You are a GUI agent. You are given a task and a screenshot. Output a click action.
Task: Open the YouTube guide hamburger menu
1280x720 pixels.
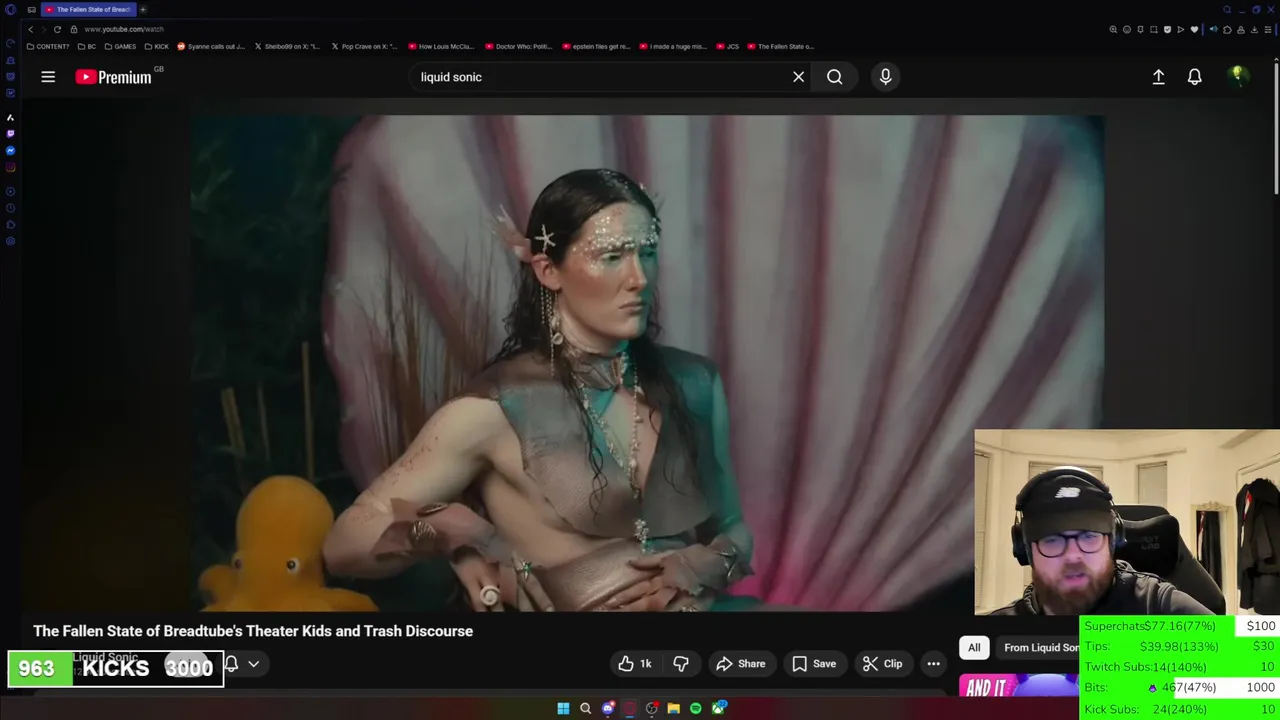point(48,77)
